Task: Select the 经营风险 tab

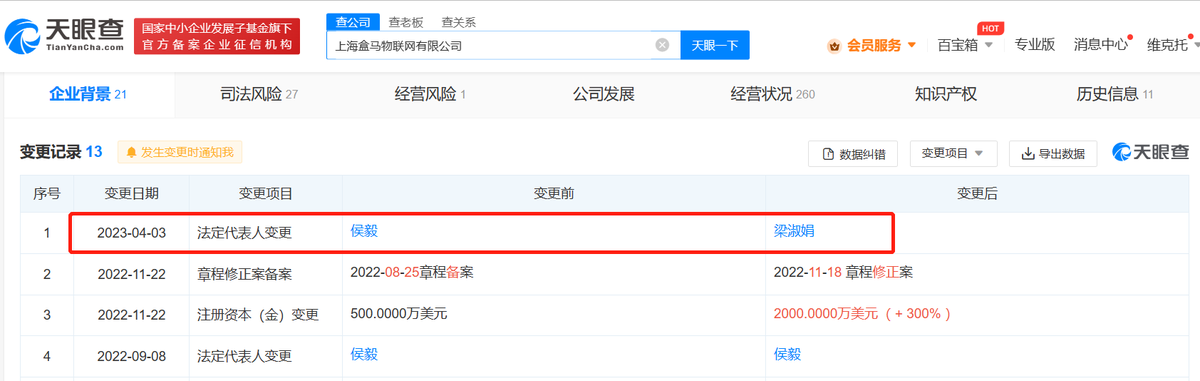Action: [x=430, y=95]
